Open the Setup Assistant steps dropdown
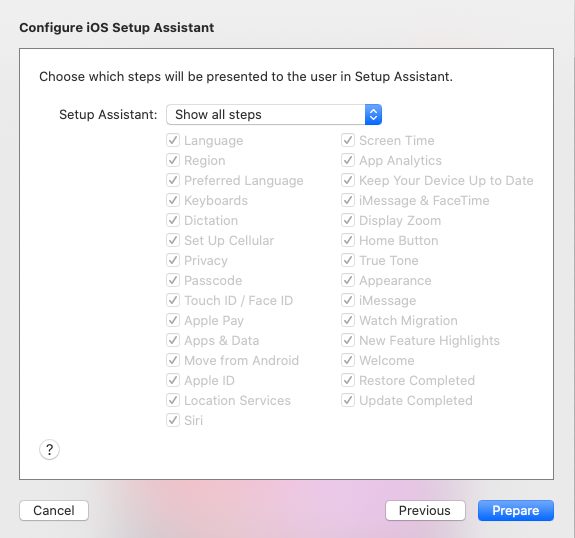 pos(274,114)
